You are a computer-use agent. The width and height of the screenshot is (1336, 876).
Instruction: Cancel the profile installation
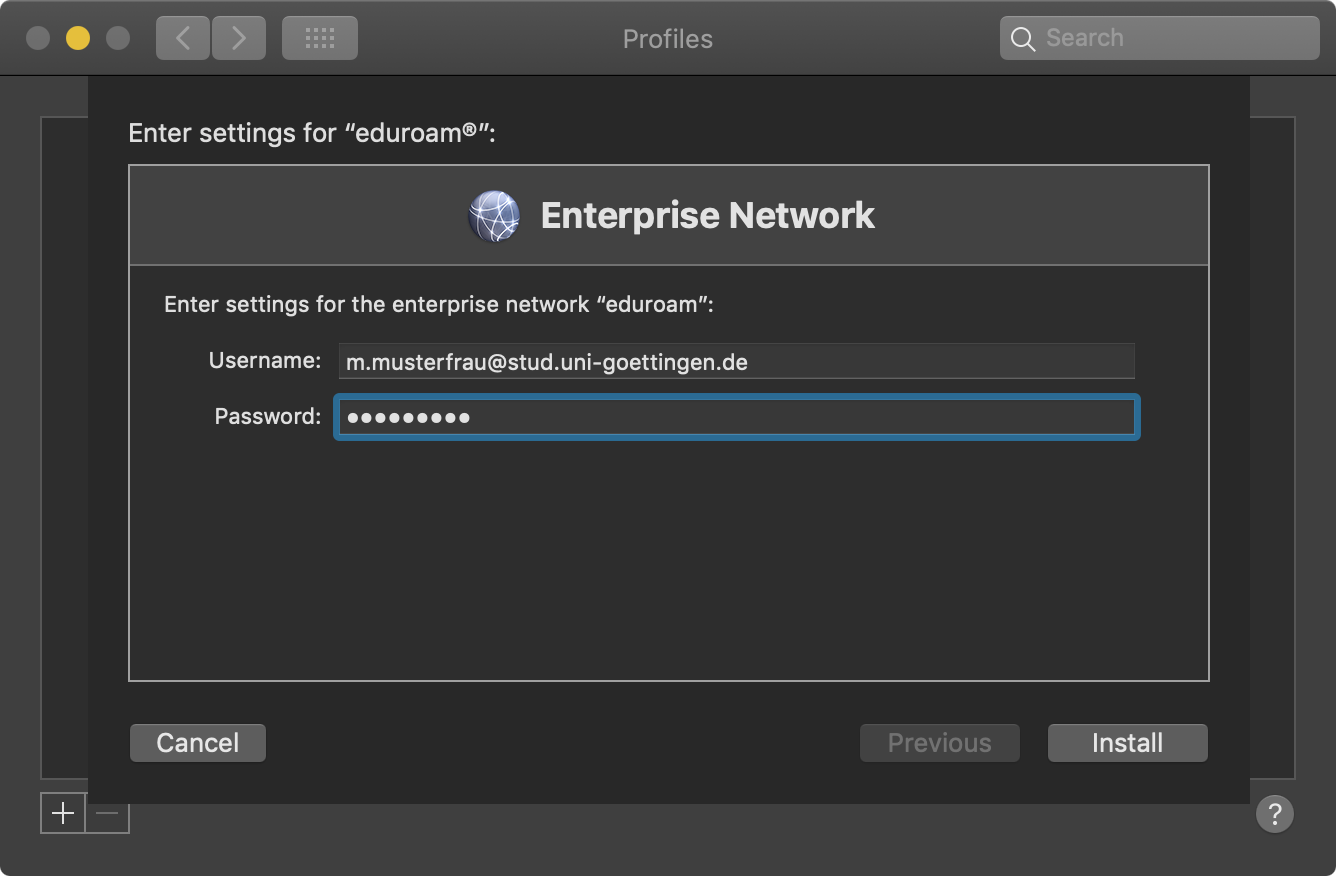[x=198, y=743]
